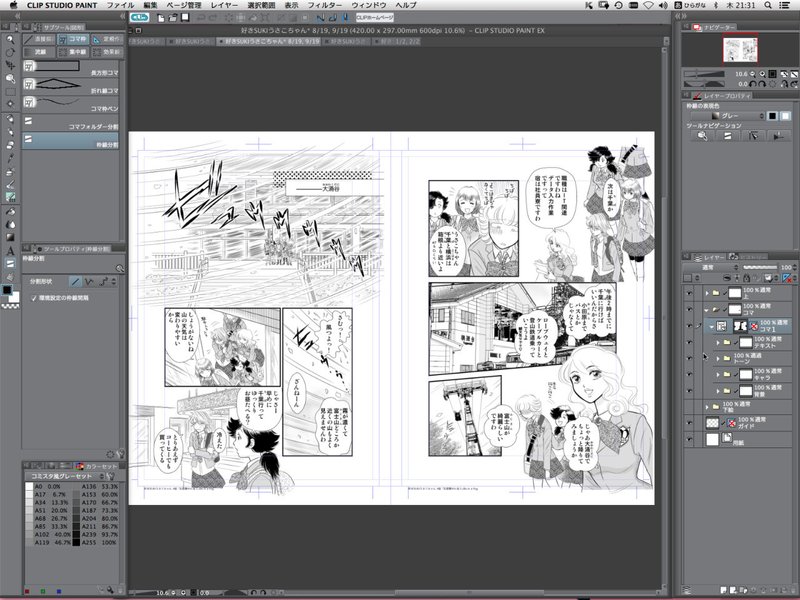Image resolution: width=800 pixels, height=600 pixels.
Task: Switch to the コマ枠 sub tool group tab
Action: pos(72,39)
